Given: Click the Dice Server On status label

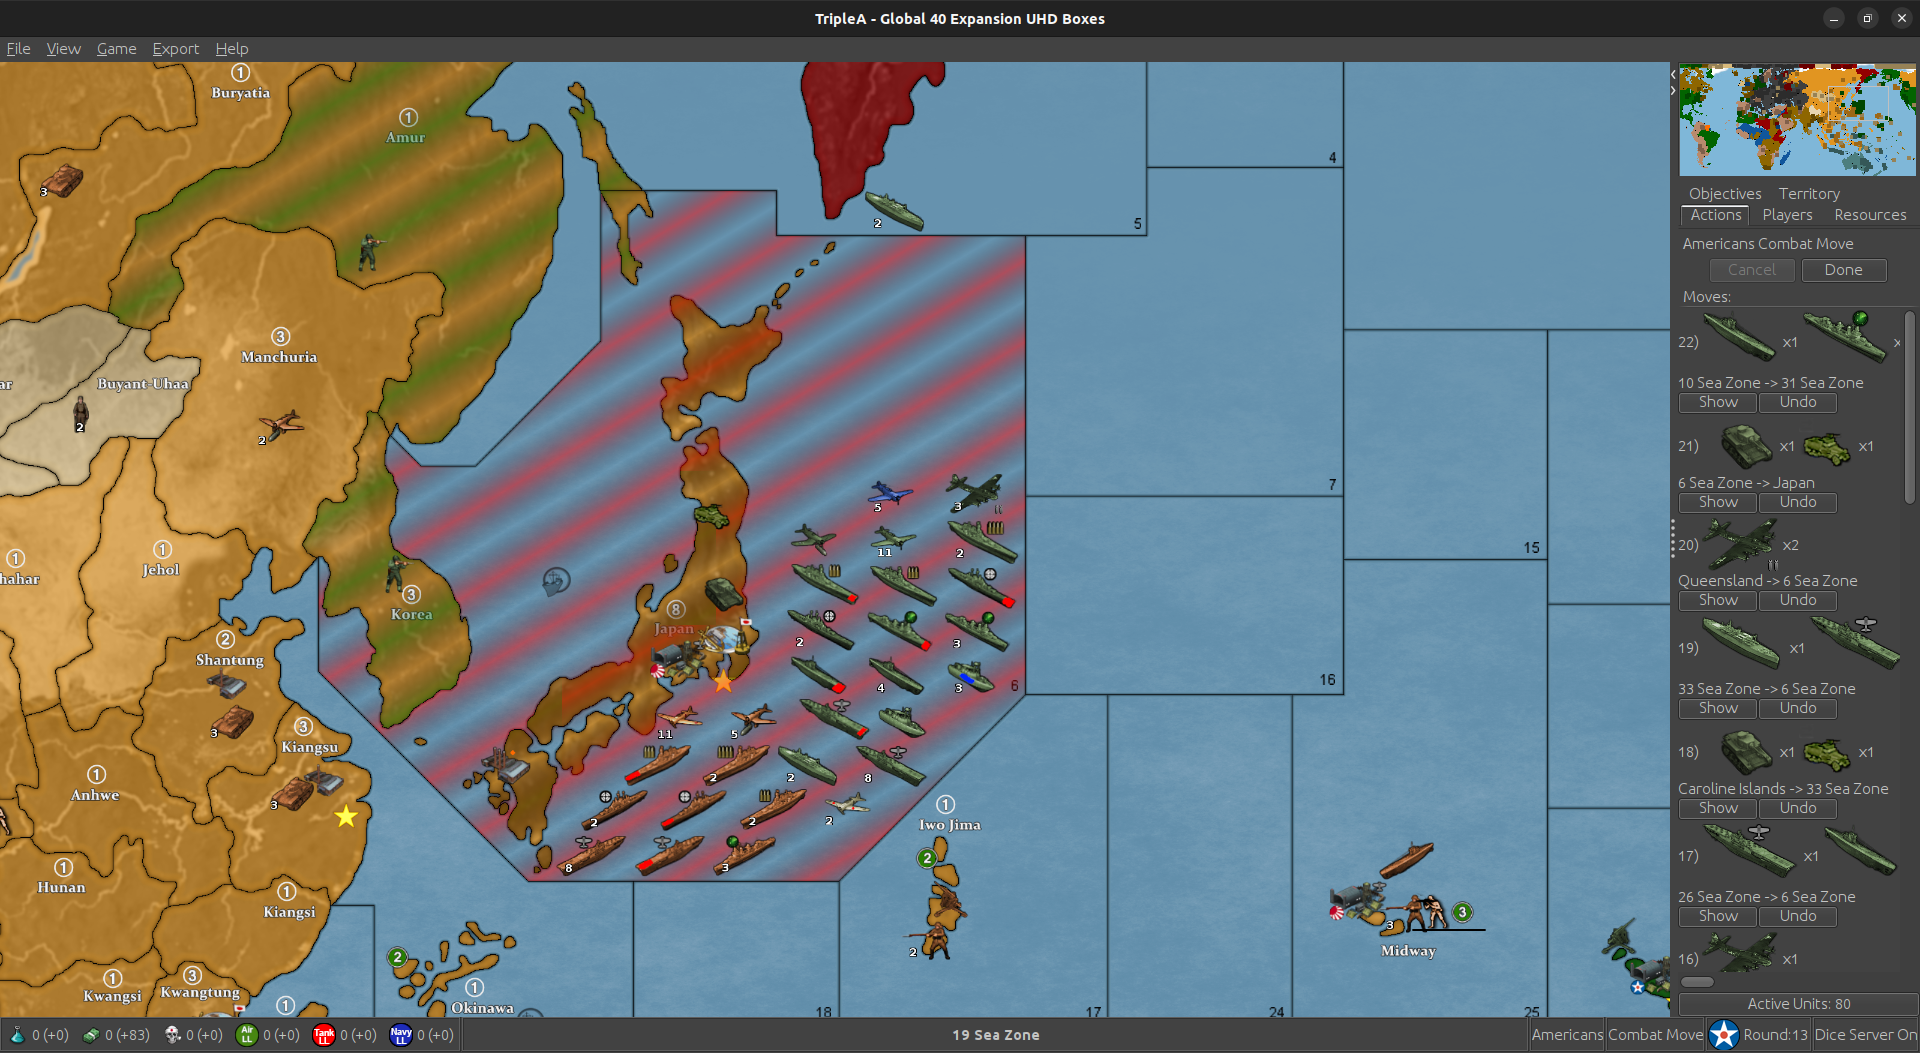Looking at the screenshot, I should point(1865,1035).
